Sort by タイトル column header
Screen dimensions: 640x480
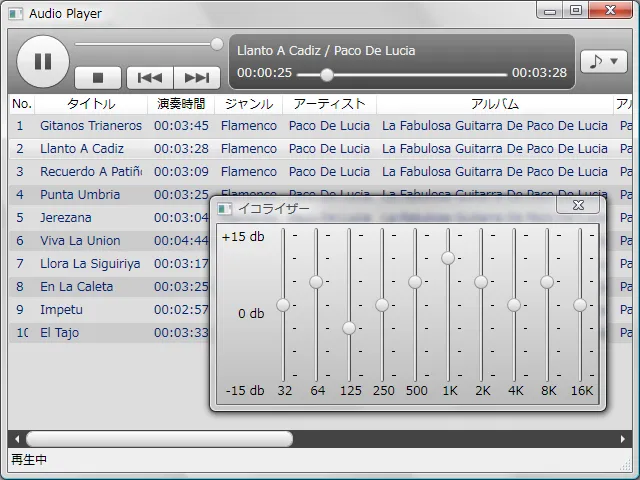tap(91, 104)
